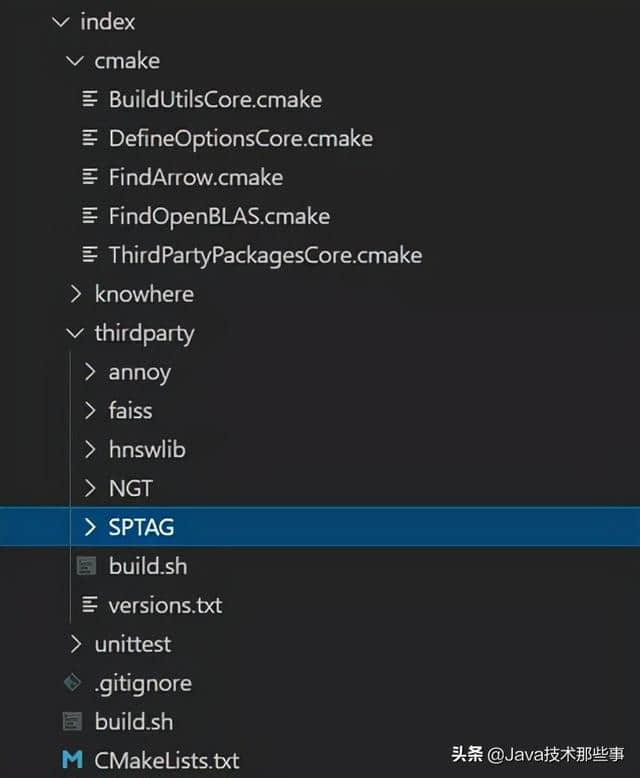Image resolution: width=640 pixels, height=778 pixels.
Task: Expand the knowhere folder
Action: pos(76,294)
